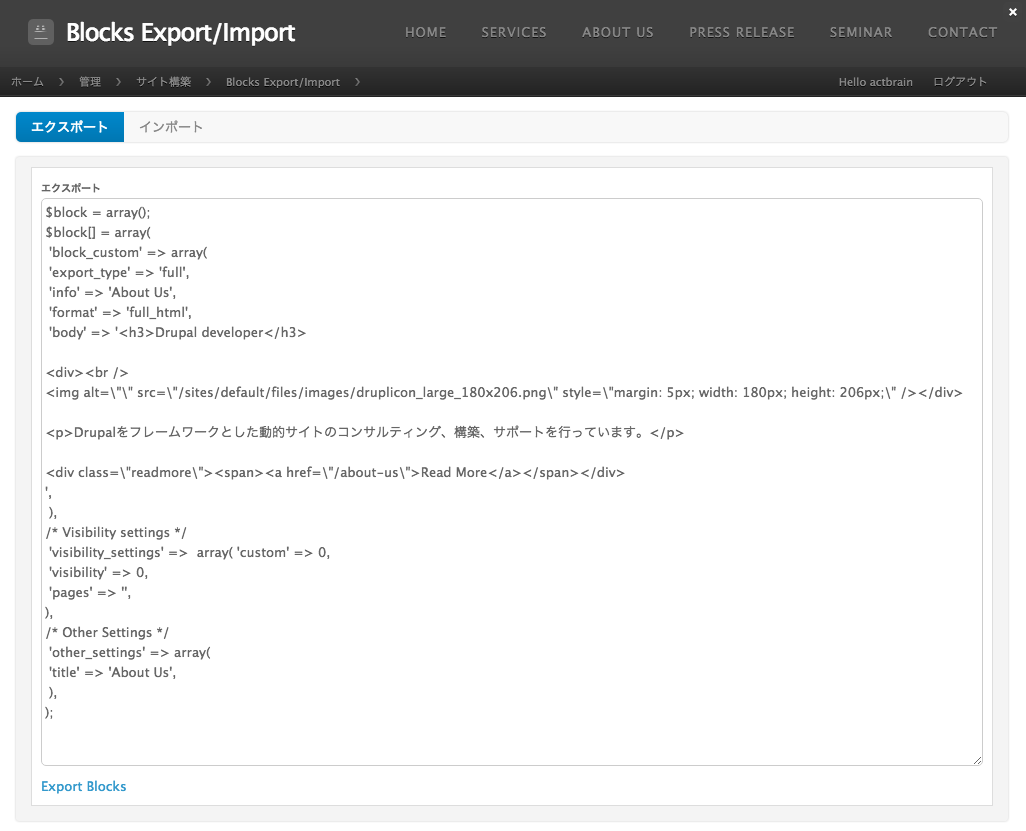
Task: Open the SEMINAR navigation entry
Action: pos(860,32)
